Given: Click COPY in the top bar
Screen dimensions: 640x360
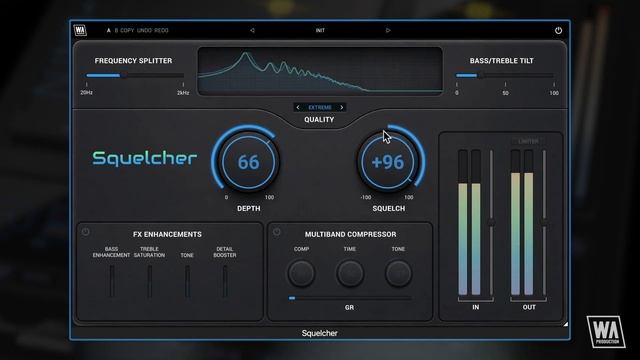Looking at the screenshot, I should point(127,30).
